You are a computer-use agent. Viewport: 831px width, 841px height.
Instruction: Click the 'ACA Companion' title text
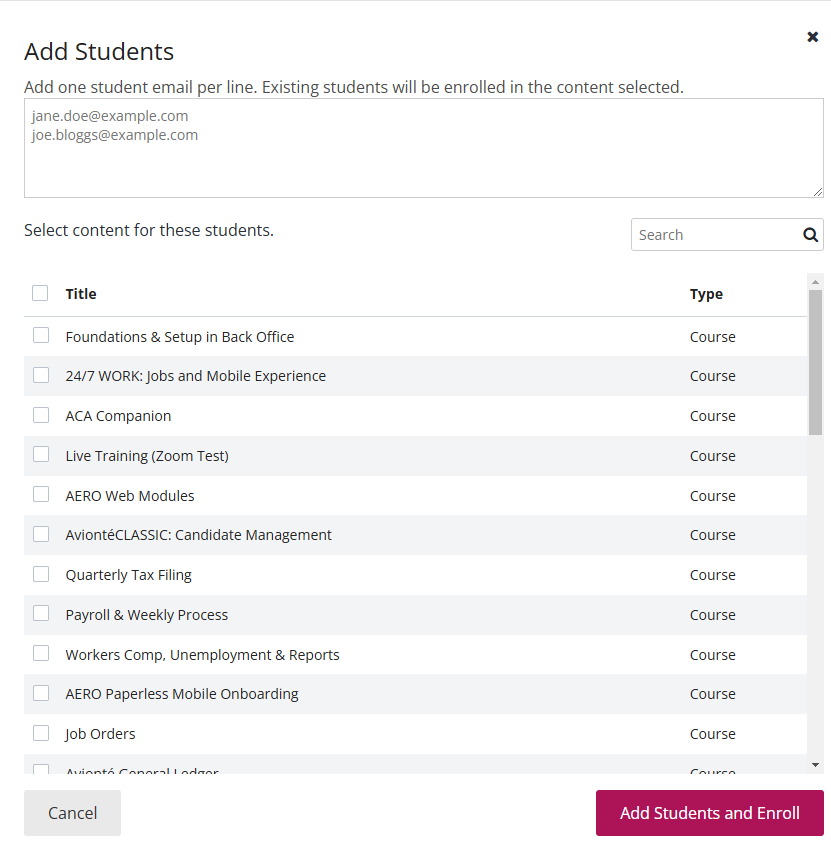pos(118,416)
